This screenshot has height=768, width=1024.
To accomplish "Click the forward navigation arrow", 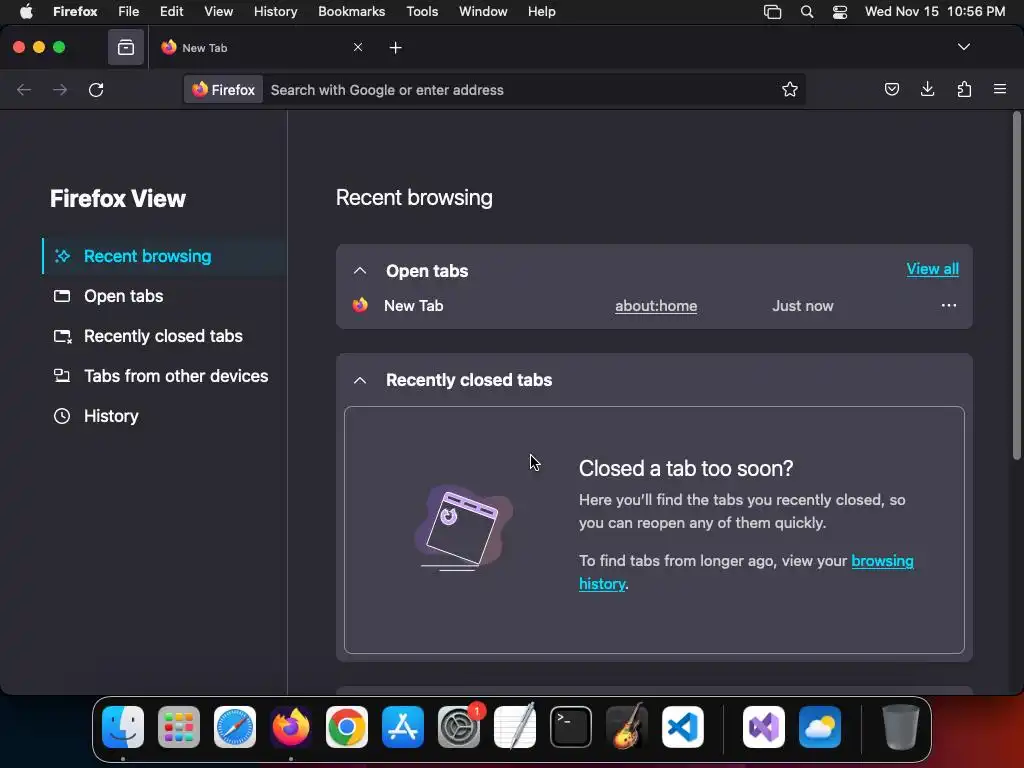I will pos(60,89).
